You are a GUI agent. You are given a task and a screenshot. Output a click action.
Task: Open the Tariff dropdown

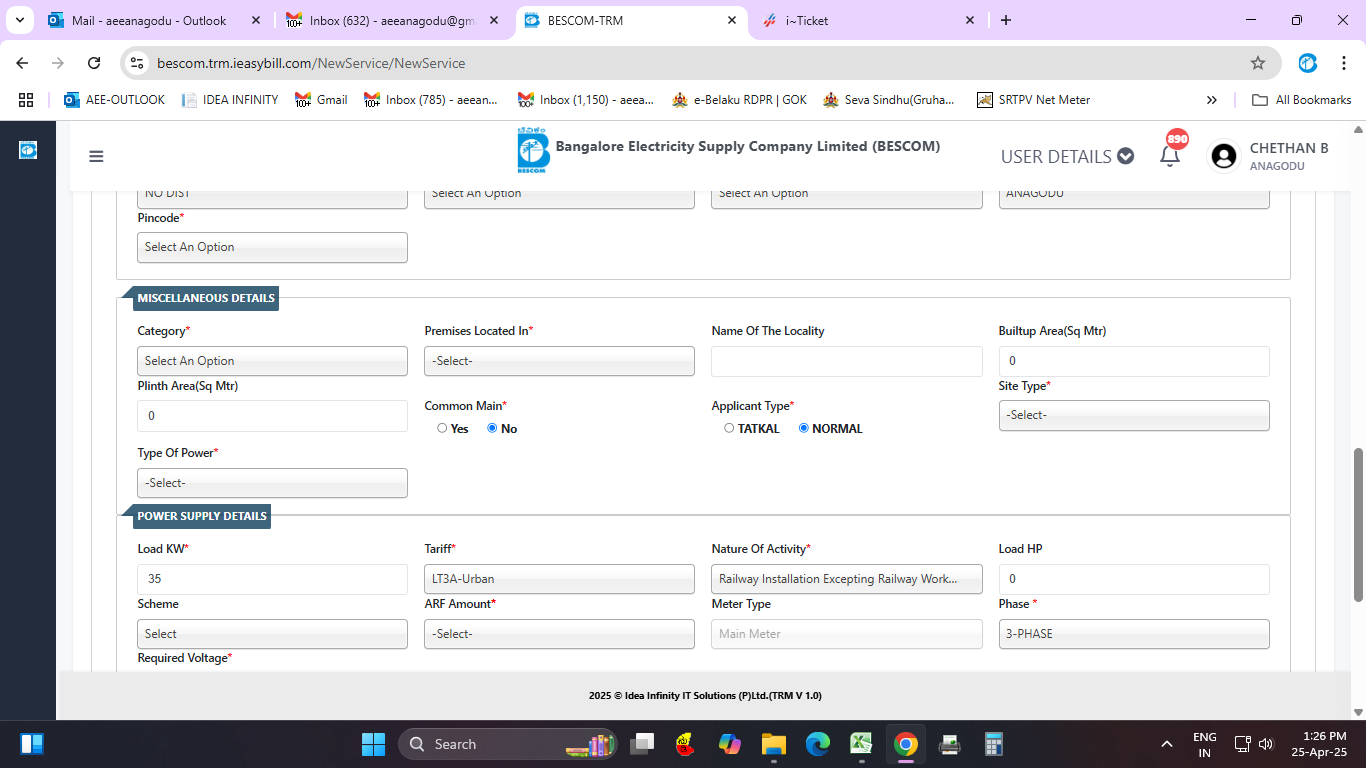pos(559,579)
